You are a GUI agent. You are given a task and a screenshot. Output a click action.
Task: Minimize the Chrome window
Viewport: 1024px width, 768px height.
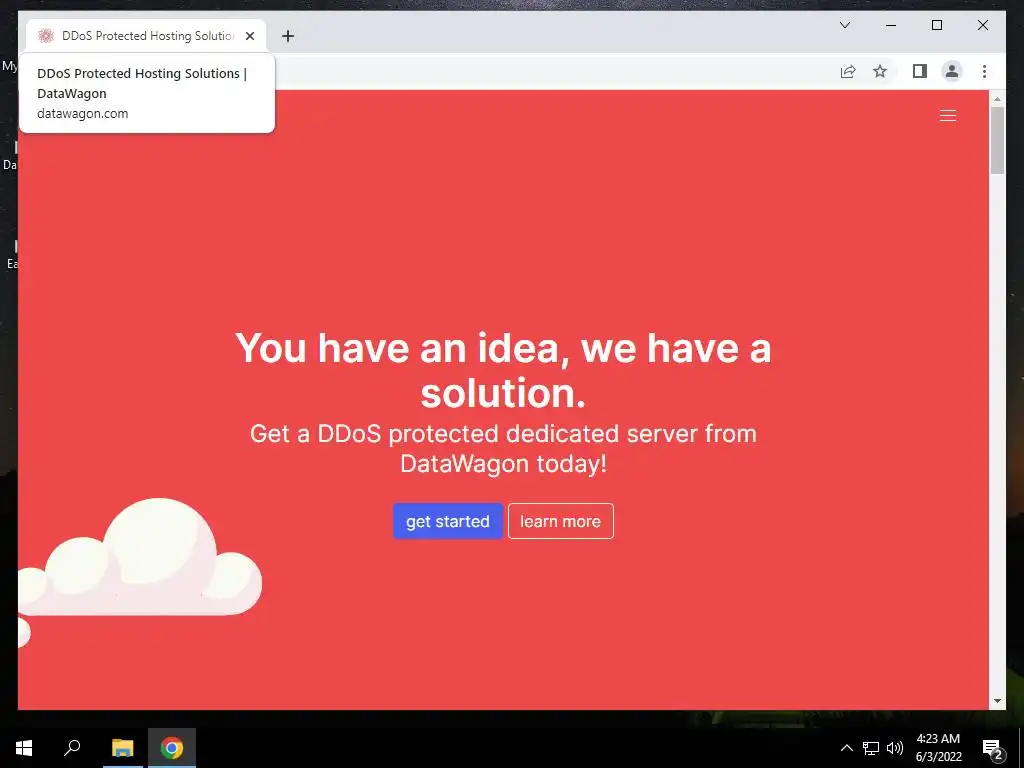[x=891, y=25]
